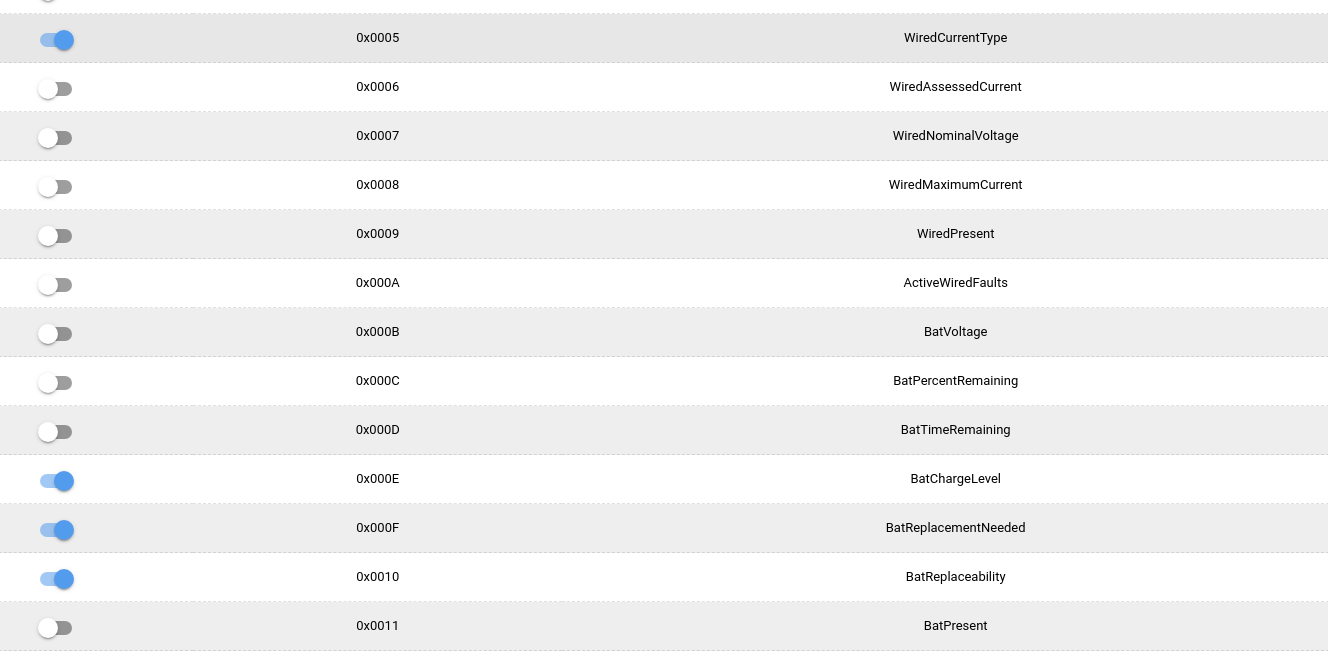The height and width of the screenshot is (656, 1328).
Task: Click the 0x000E attribute ID
Action: (x=377, y=479)
